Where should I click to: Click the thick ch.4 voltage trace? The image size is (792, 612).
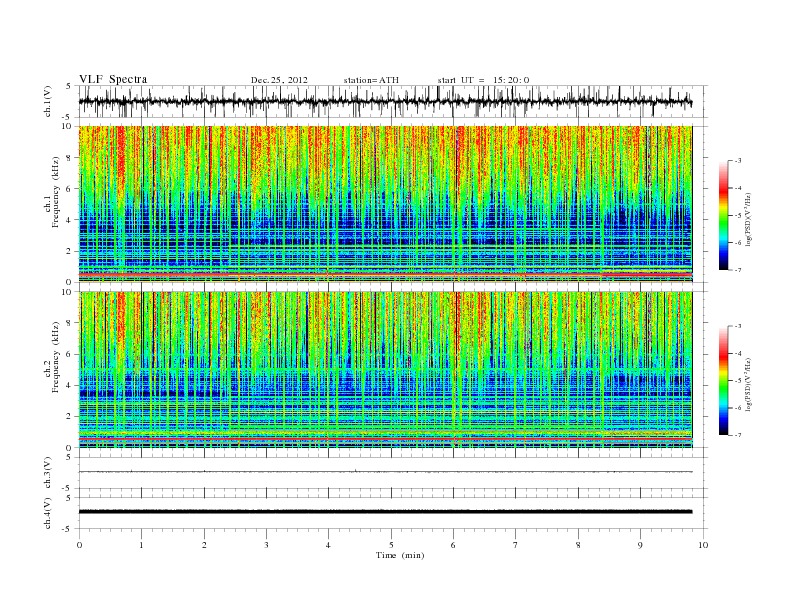385,512
